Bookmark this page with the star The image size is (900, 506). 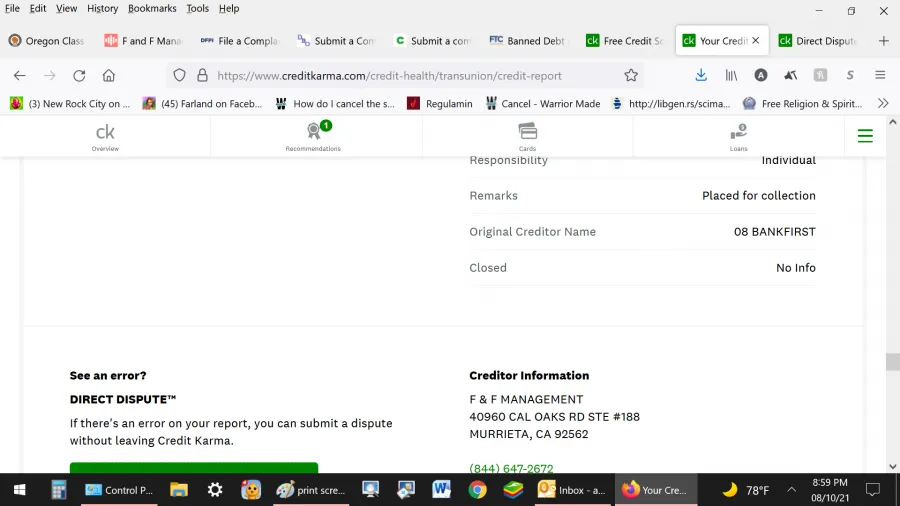pyautogui.click(x=631, y=75)
